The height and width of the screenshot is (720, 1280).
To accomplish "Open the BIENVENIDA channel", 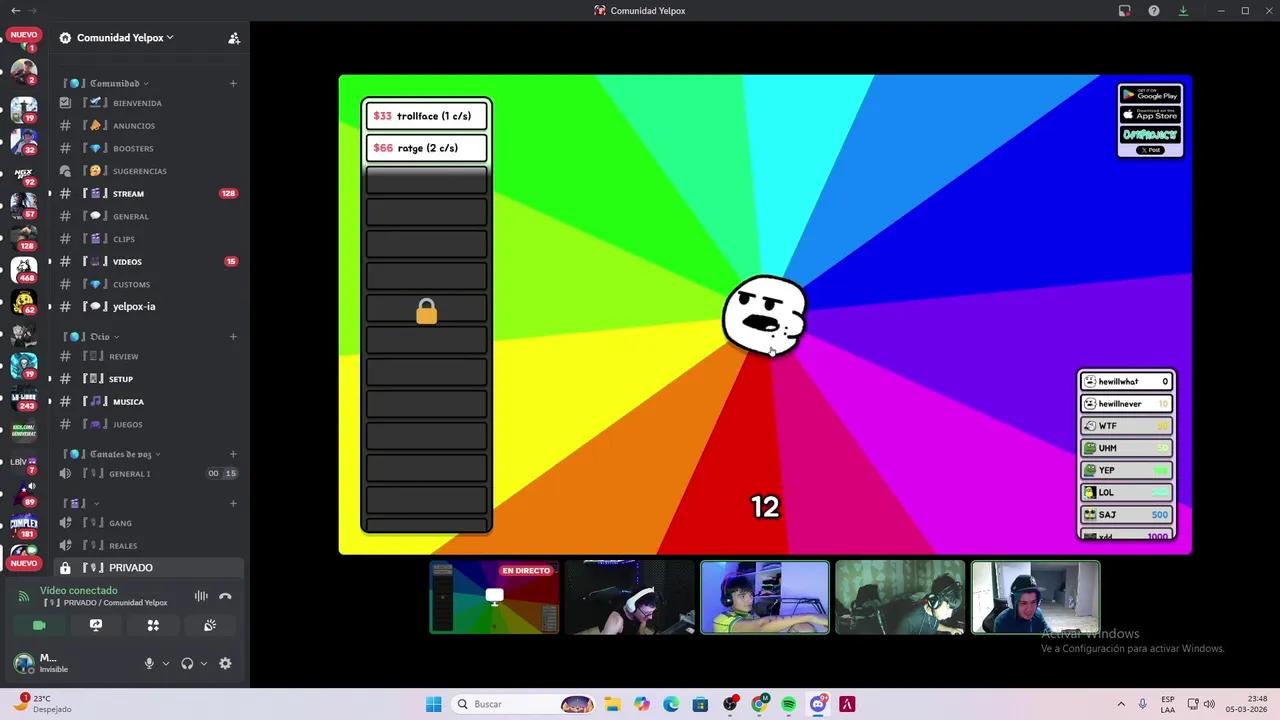I will [148, 103].
